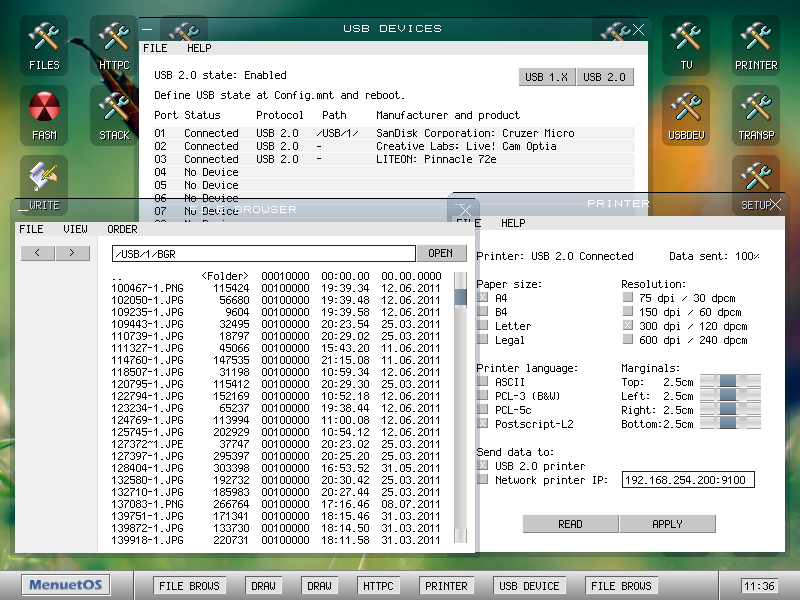Open the TV application icon
800x600 pixels.
click(686, 45)
